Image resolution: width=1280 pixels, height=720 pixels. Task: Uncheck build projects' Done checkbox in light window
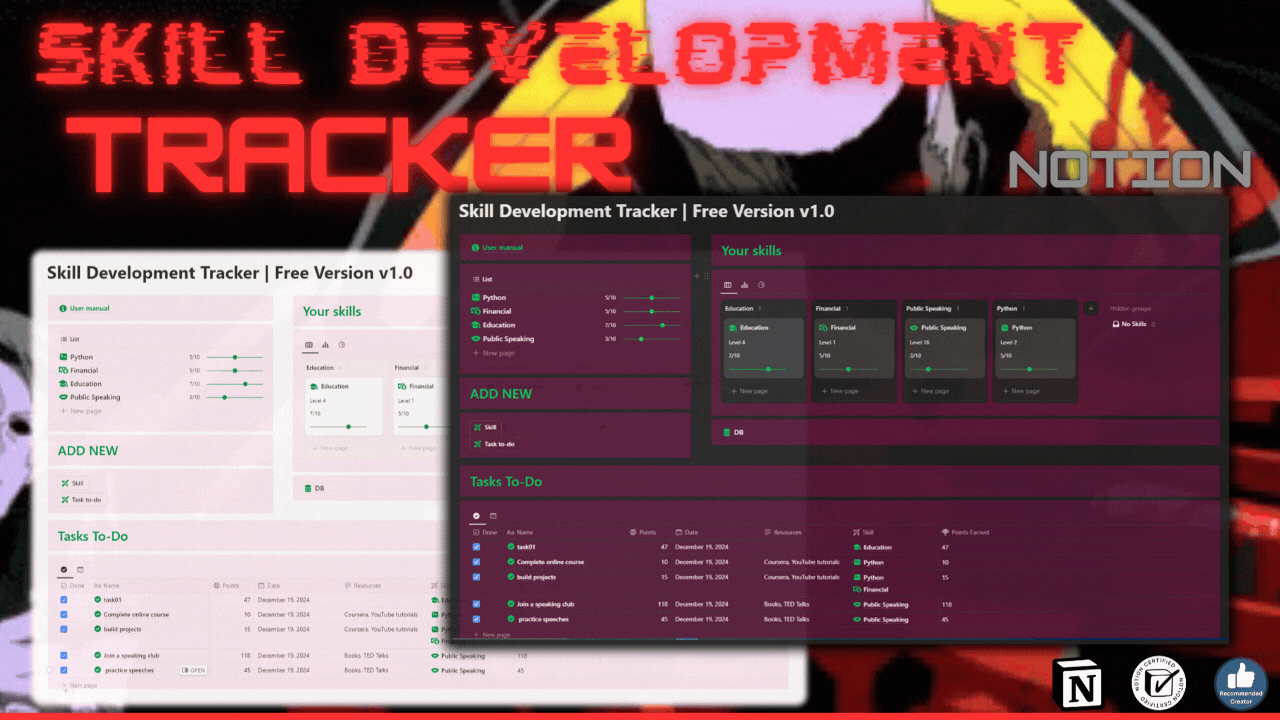(x=64, y=629)
